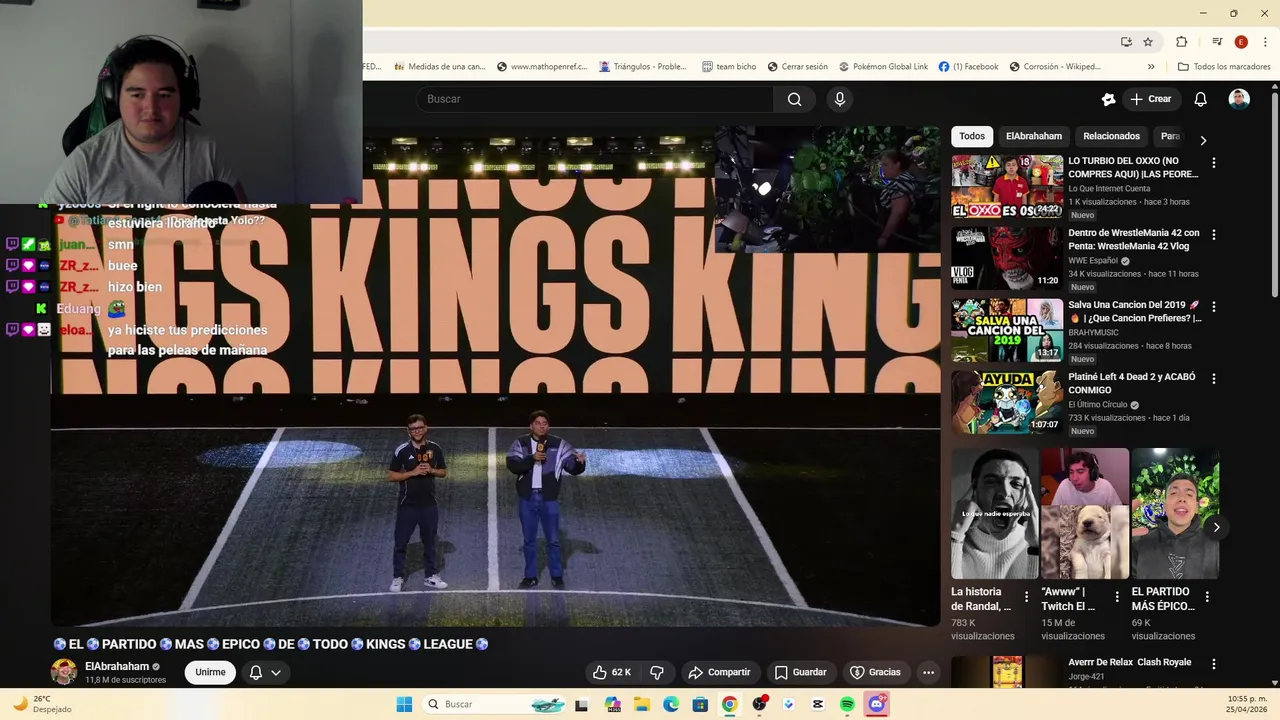Click the Chrome profile E avatar
This screenshot has height=720, width=1280.
[x=1241, y=42]
